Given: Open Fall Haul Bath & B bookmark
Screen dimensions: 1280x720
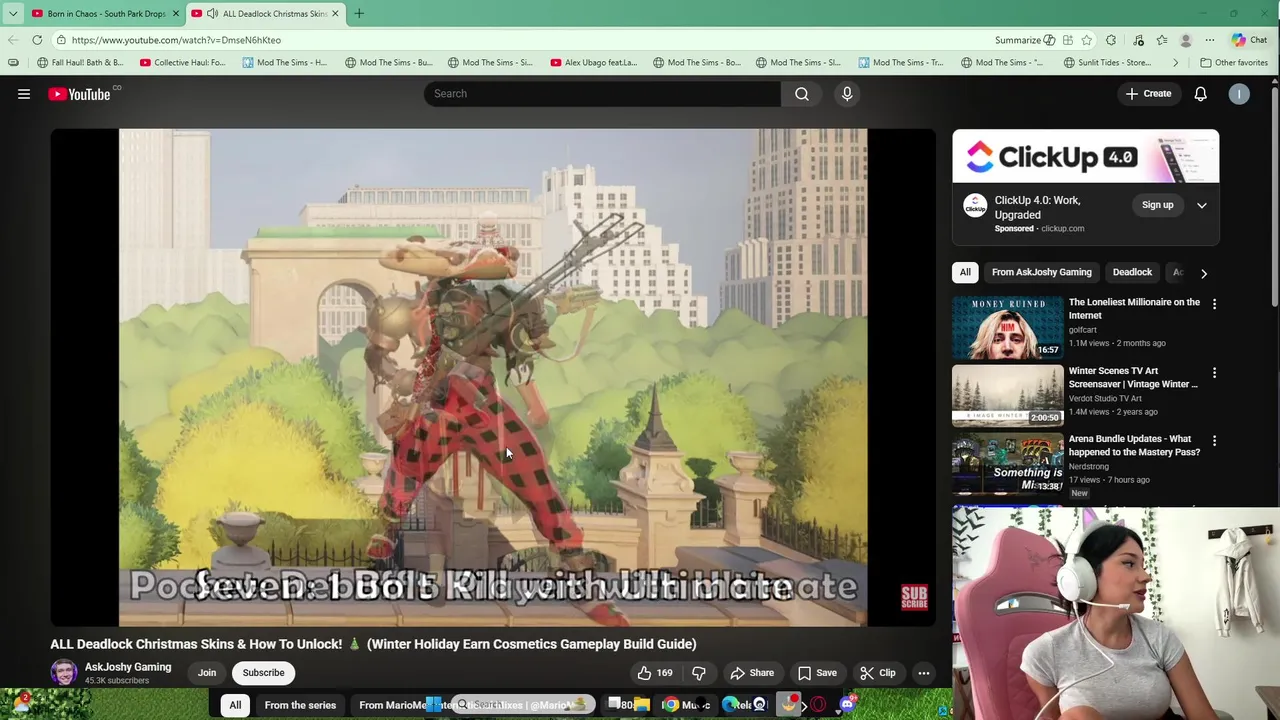Looking at the screenshot, I should click(80, 62).
